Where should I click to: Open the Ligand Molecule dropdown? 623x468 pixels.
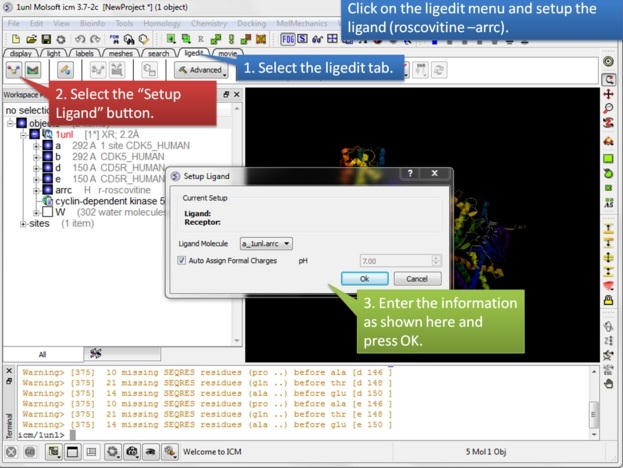tap(265, 243)
